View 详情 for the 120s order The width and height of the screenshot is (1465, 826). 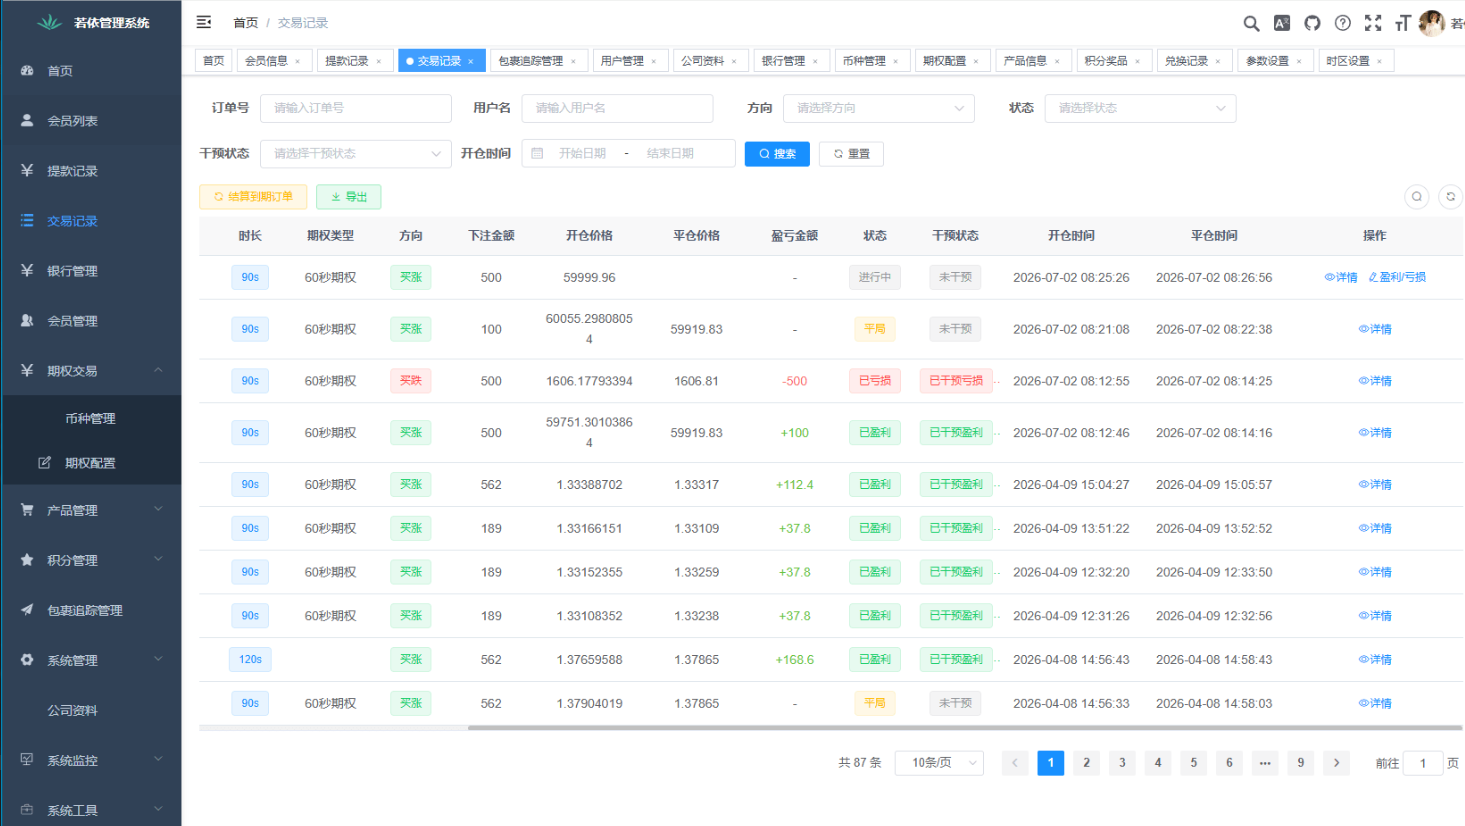point(1375,660)
